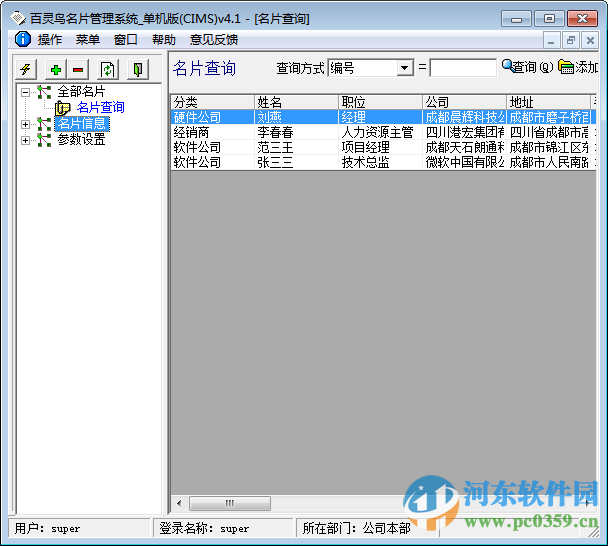Click the 职位 column header
Screen dimensions: 608x546
click(x=381, y=102)
